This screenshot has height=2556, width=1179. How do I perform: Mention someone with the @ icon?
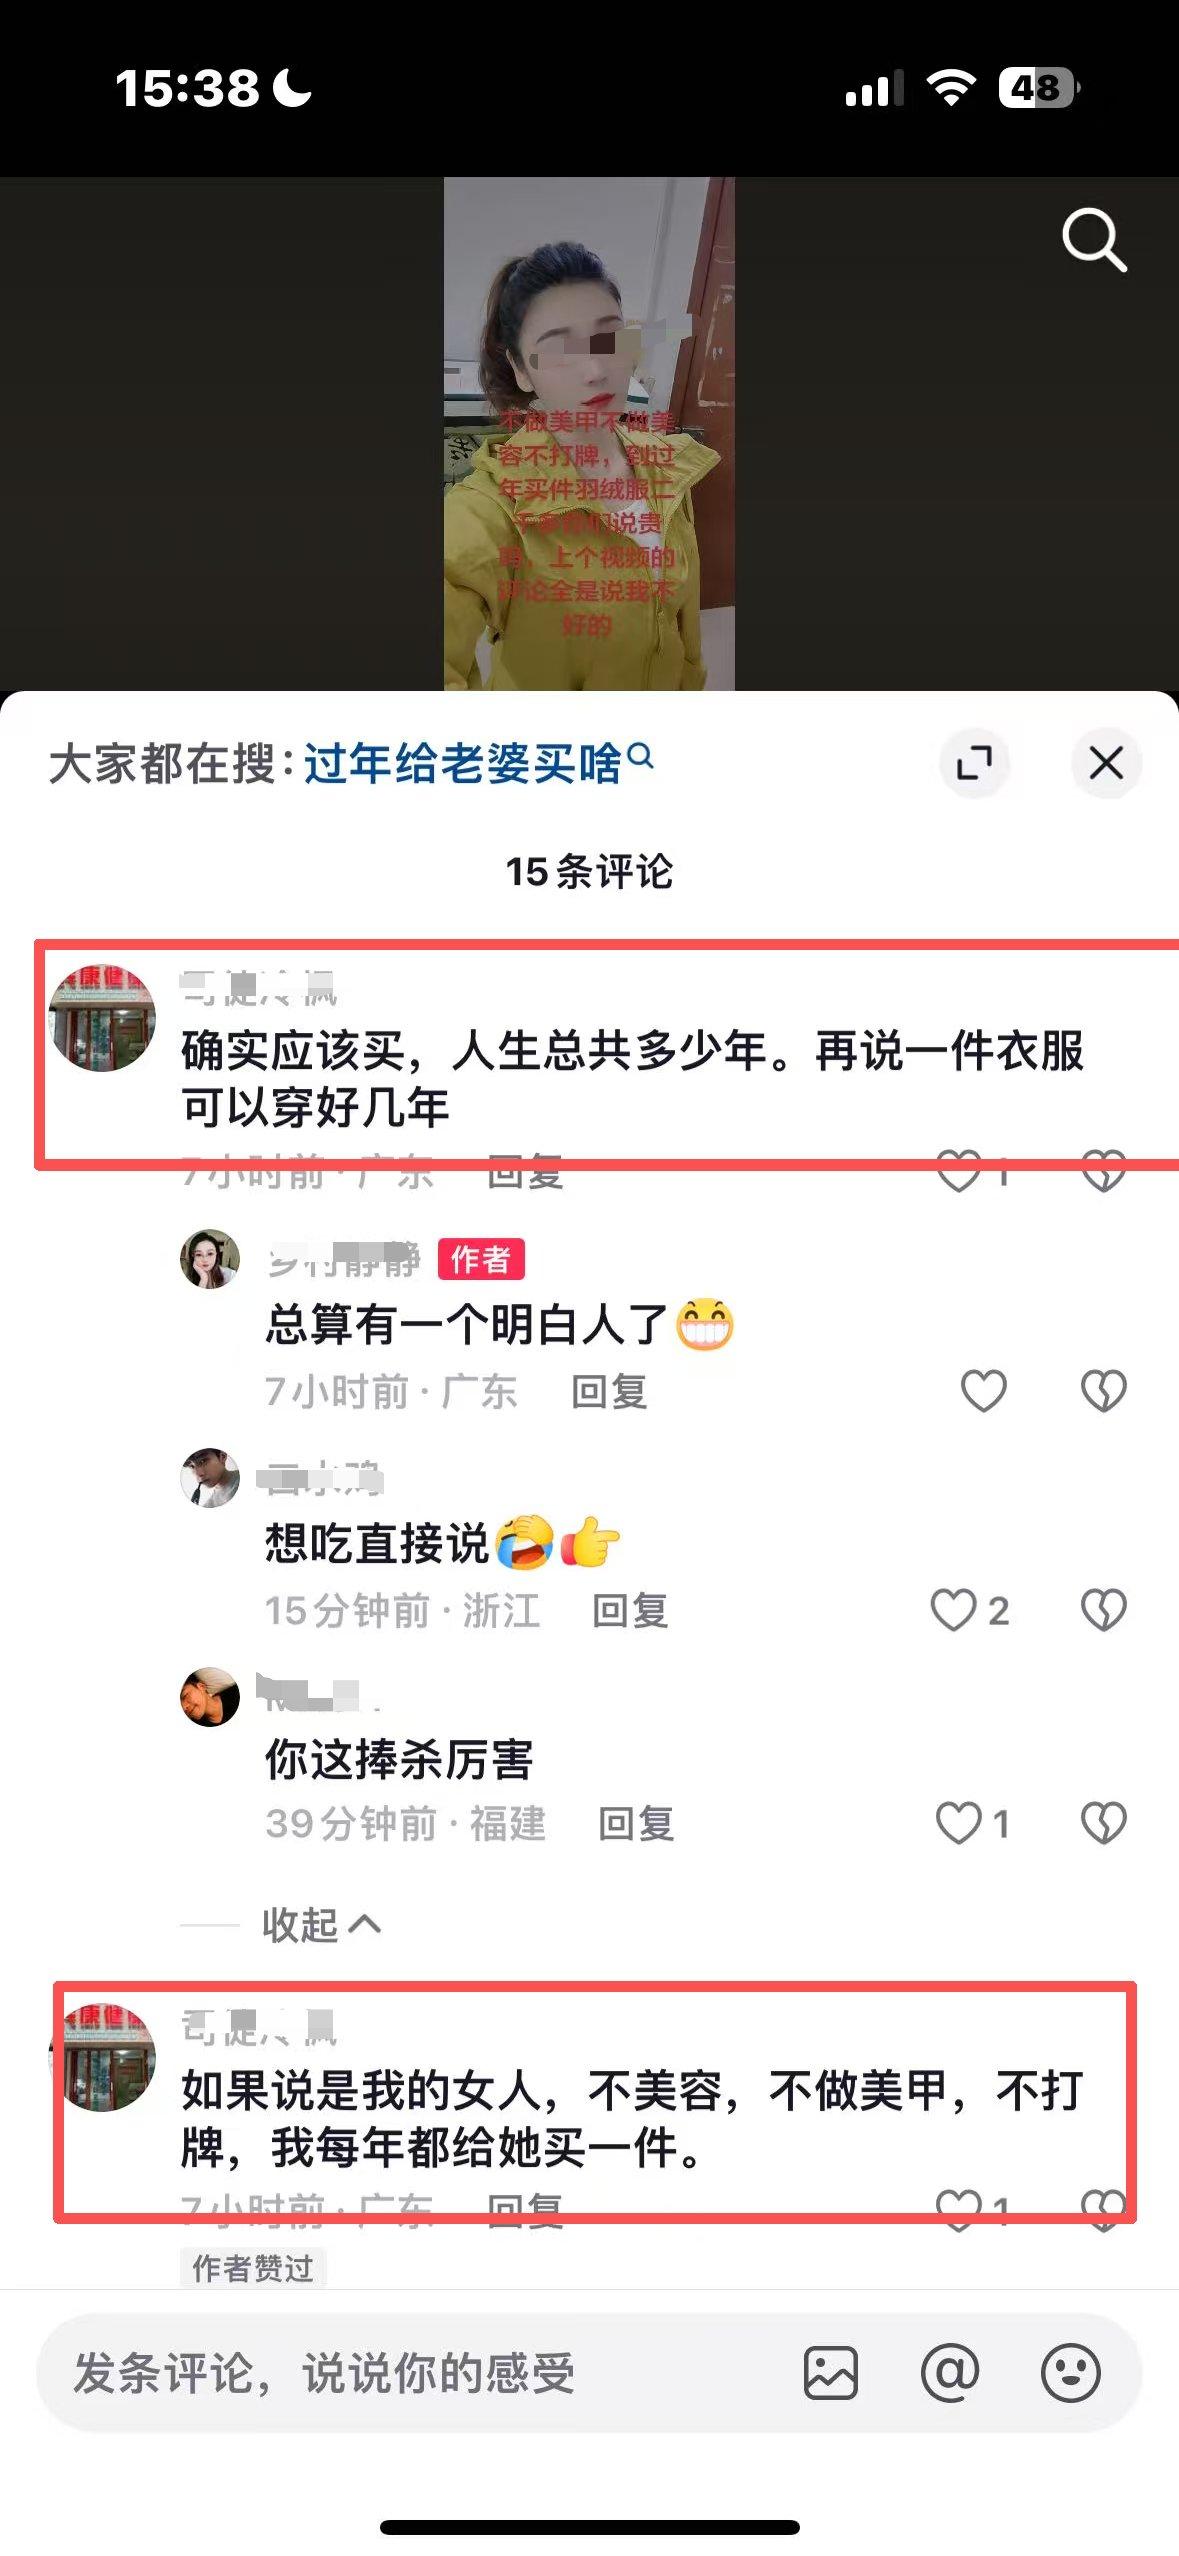coord(950,2372)
